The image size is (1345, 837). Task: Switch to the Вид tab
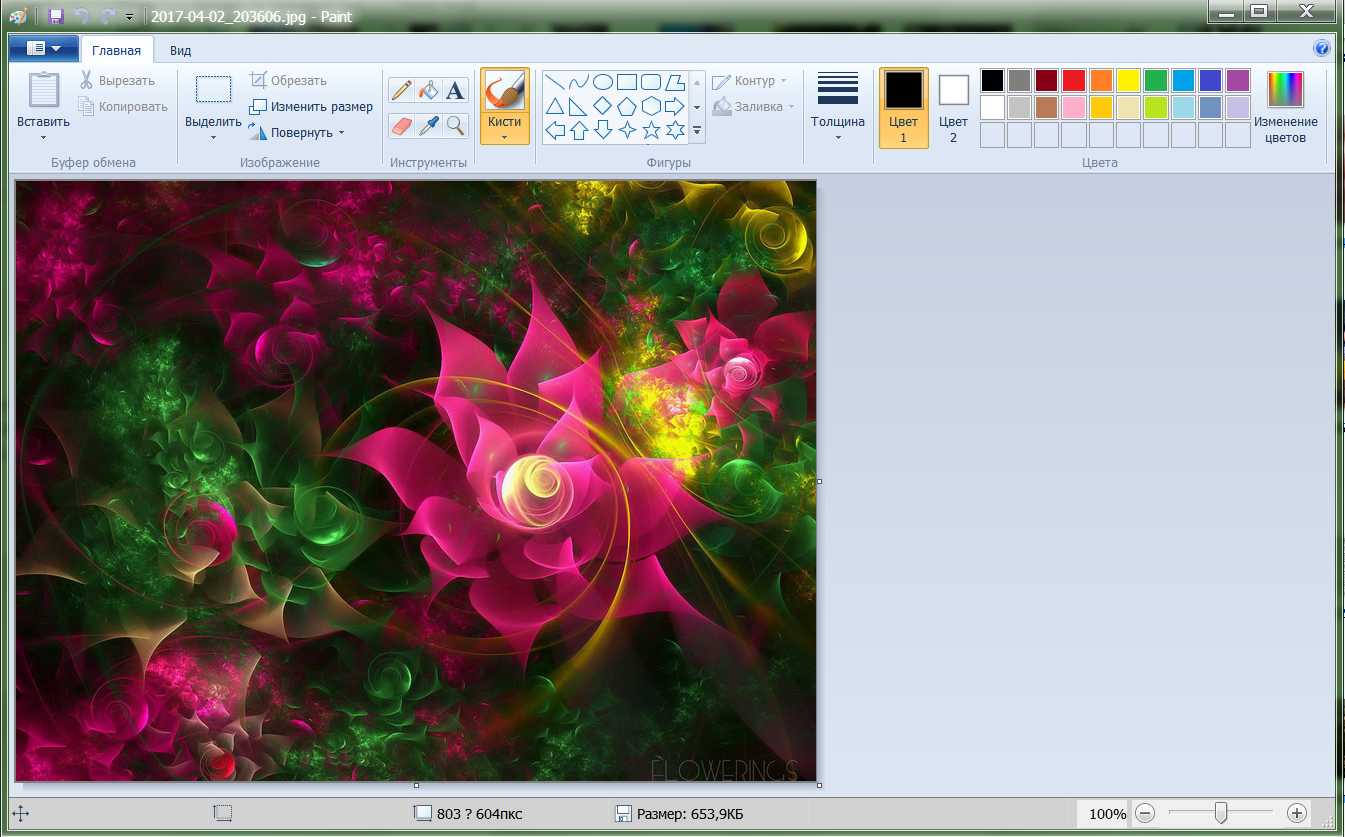pyautogui.click(x=180, y=50)
